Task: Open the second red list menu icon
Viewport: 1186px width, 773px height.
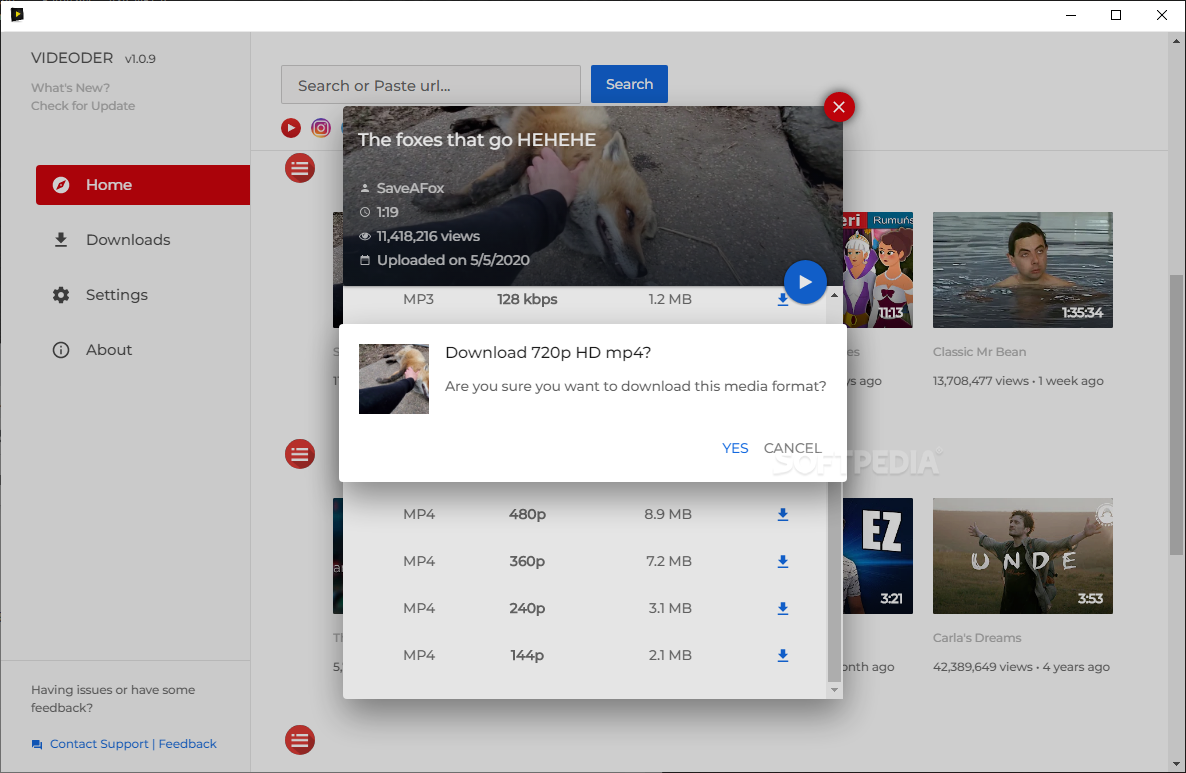Action: point(300,454)
